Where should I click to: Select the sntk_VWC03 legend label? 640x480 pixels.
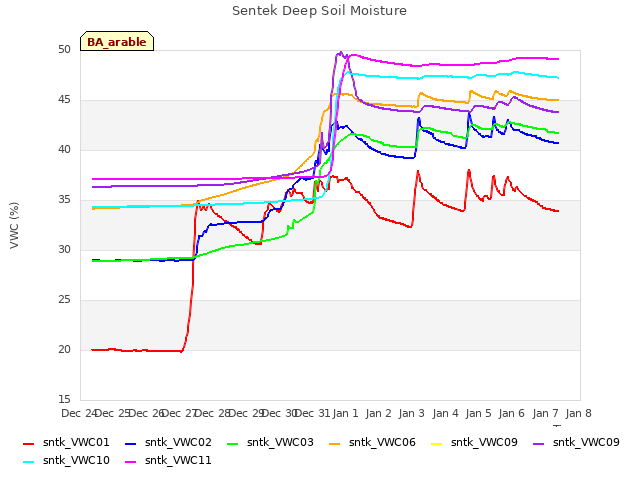280,442
